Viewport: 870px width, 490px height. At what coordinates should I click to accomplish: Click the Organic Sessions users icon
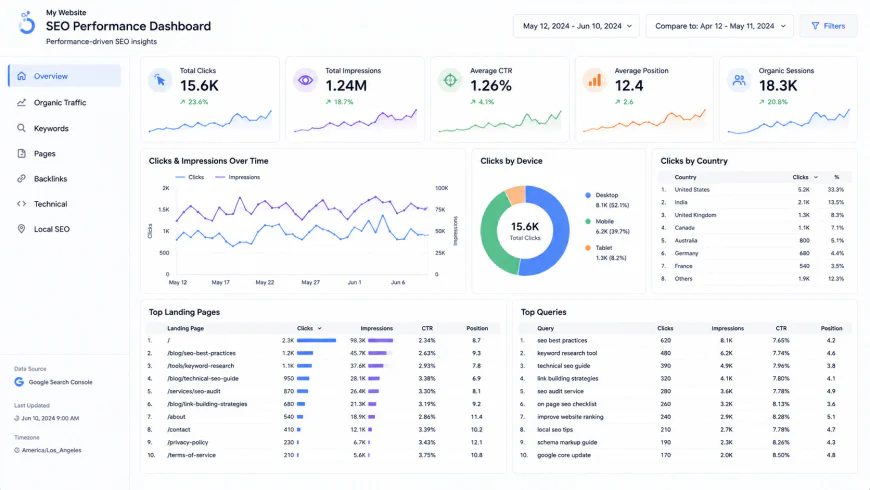click(x=739, y=80)
